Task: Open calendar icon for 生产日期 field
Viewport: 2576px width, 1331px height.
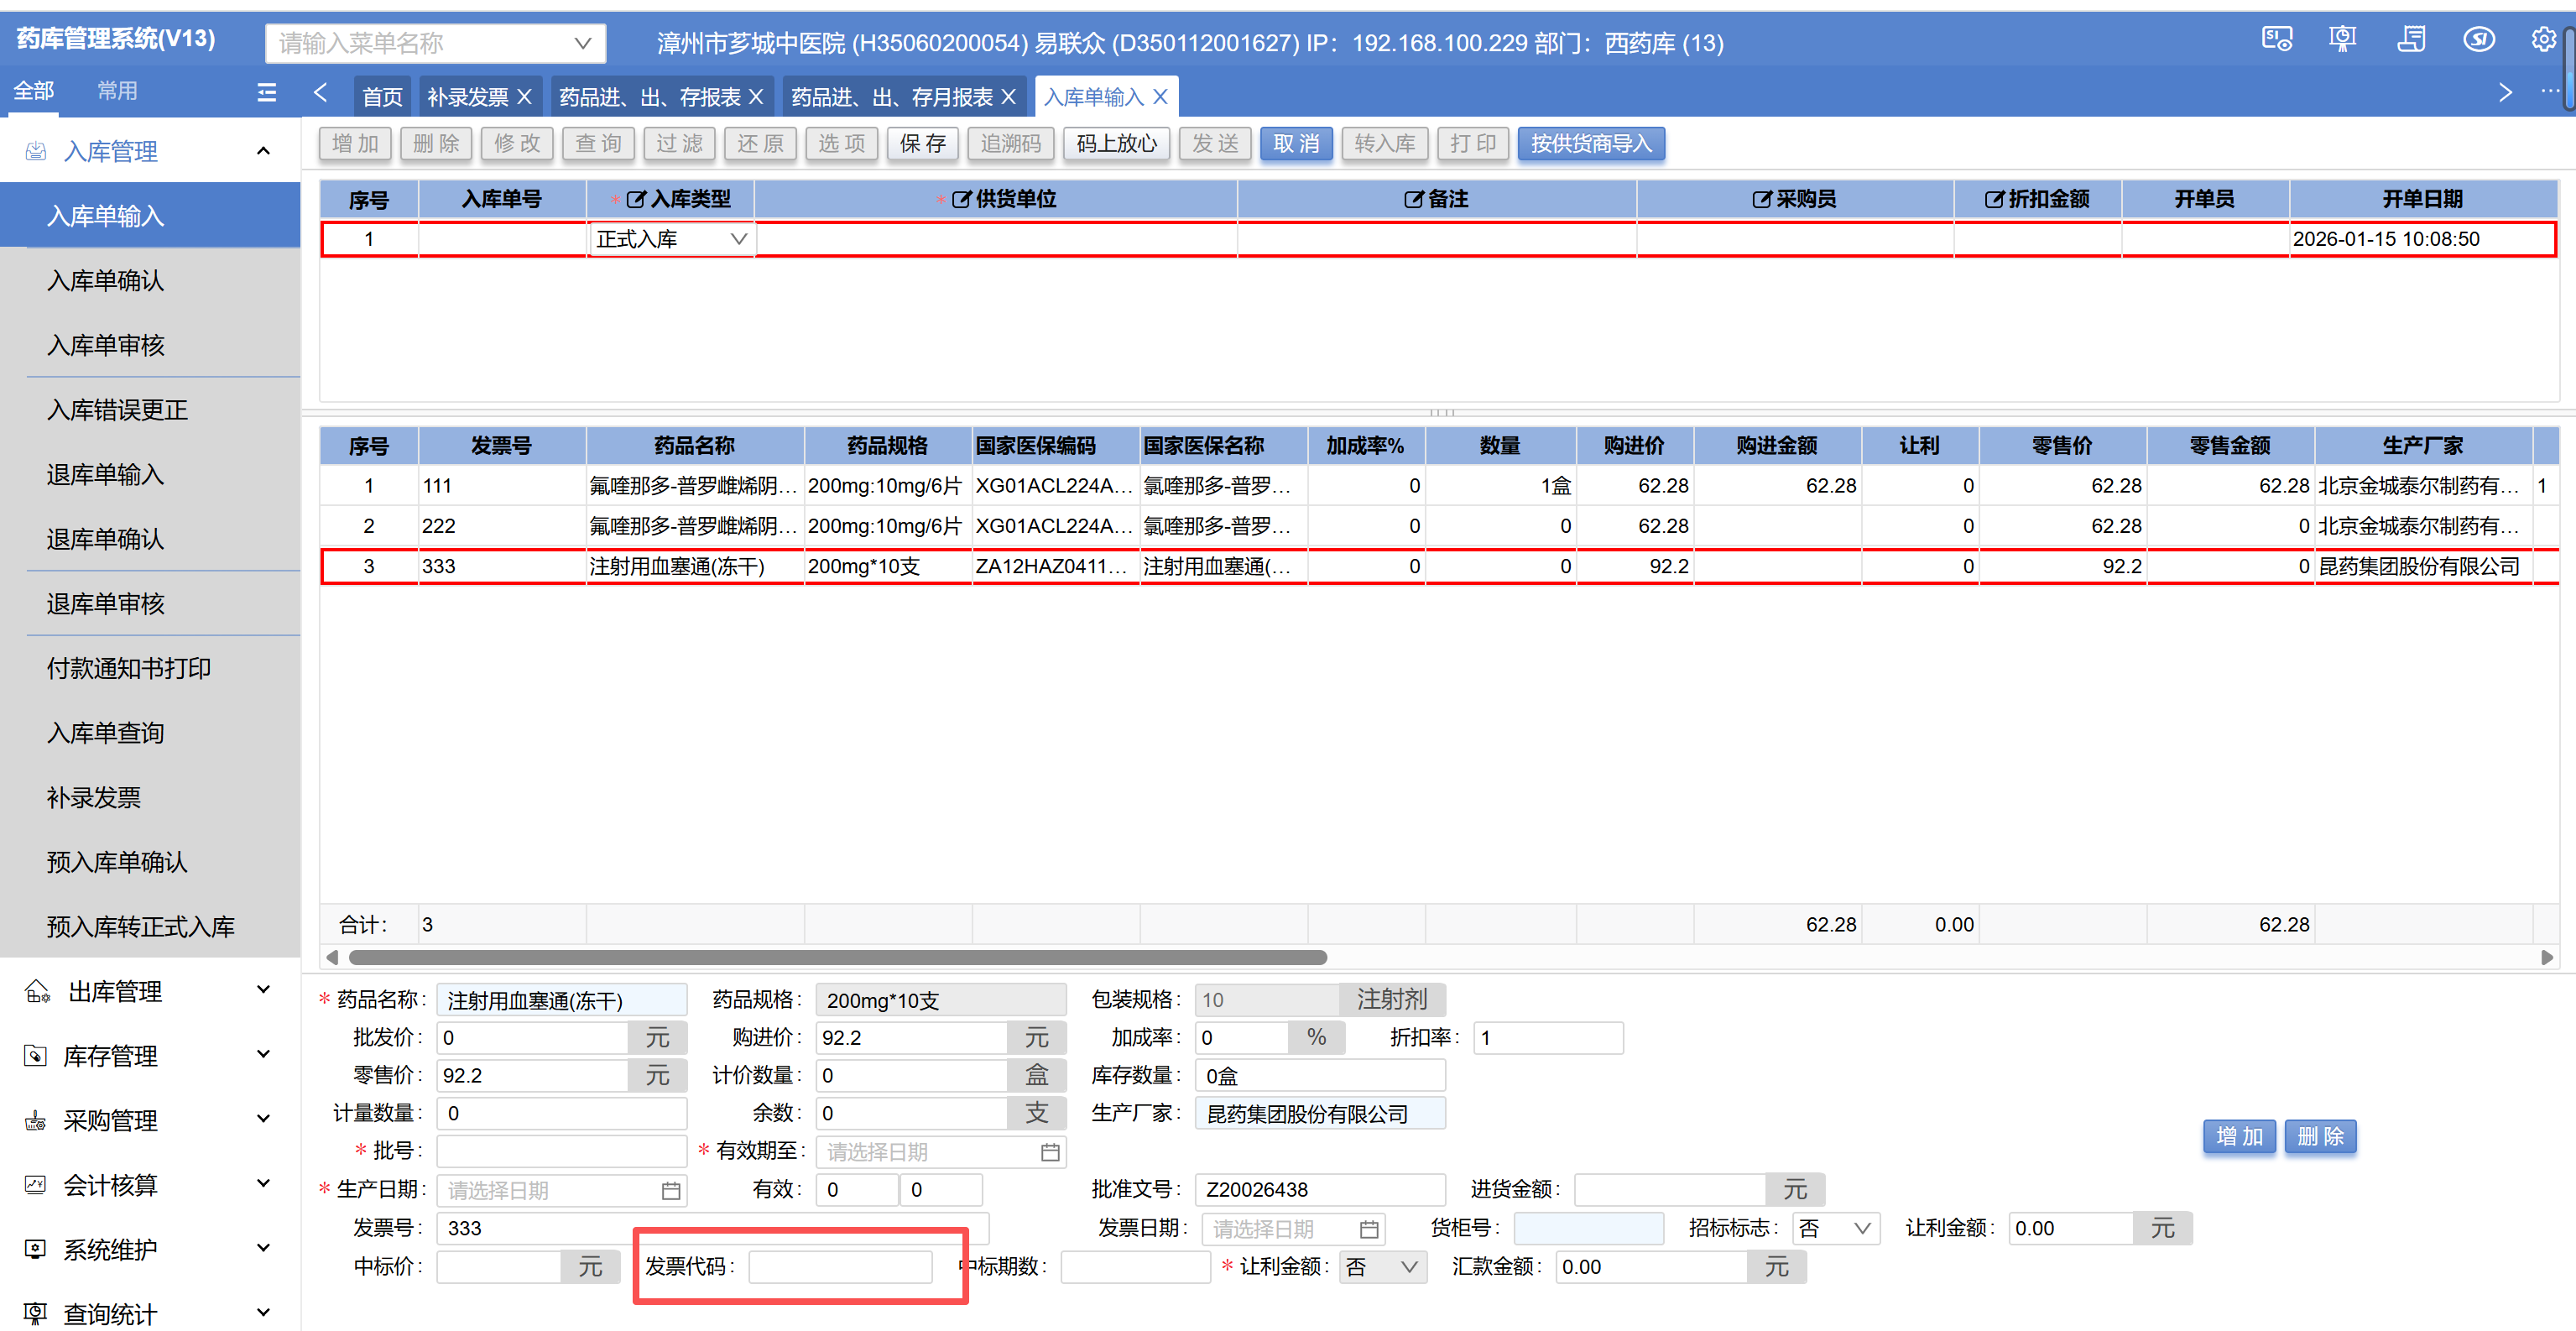Action: [x=670, y=1190]
